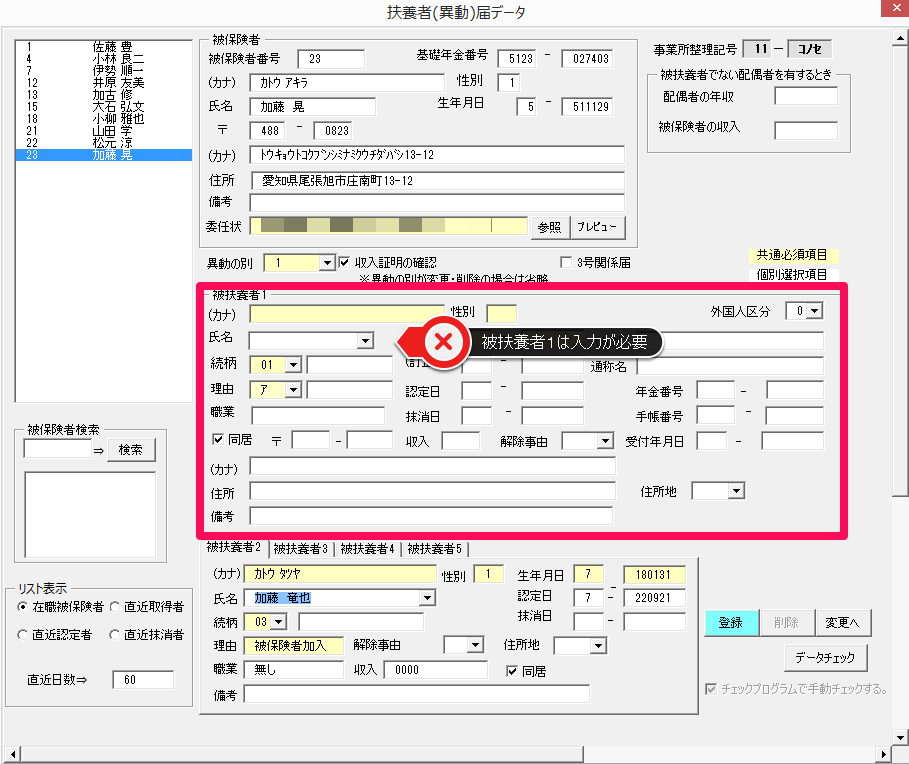Click the 収入 field showing 0000
Viewport: 909px width, 764px height.
tap(435, 670)
